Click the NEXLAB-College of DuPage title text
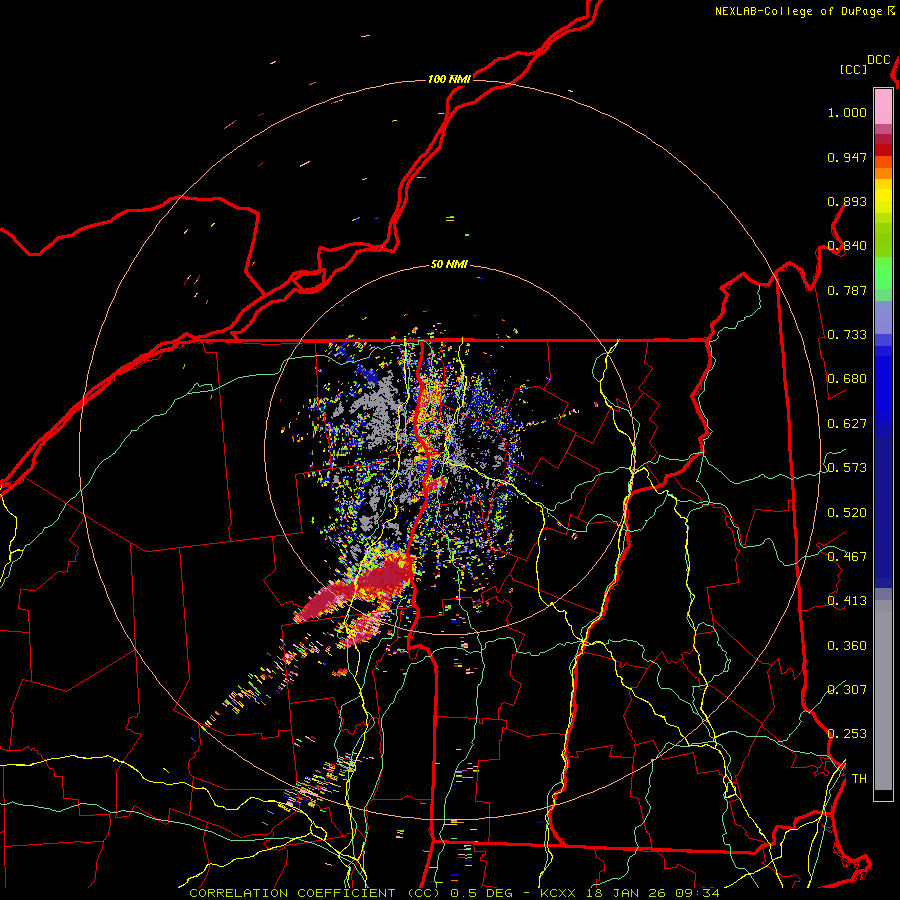 point(799,11)
